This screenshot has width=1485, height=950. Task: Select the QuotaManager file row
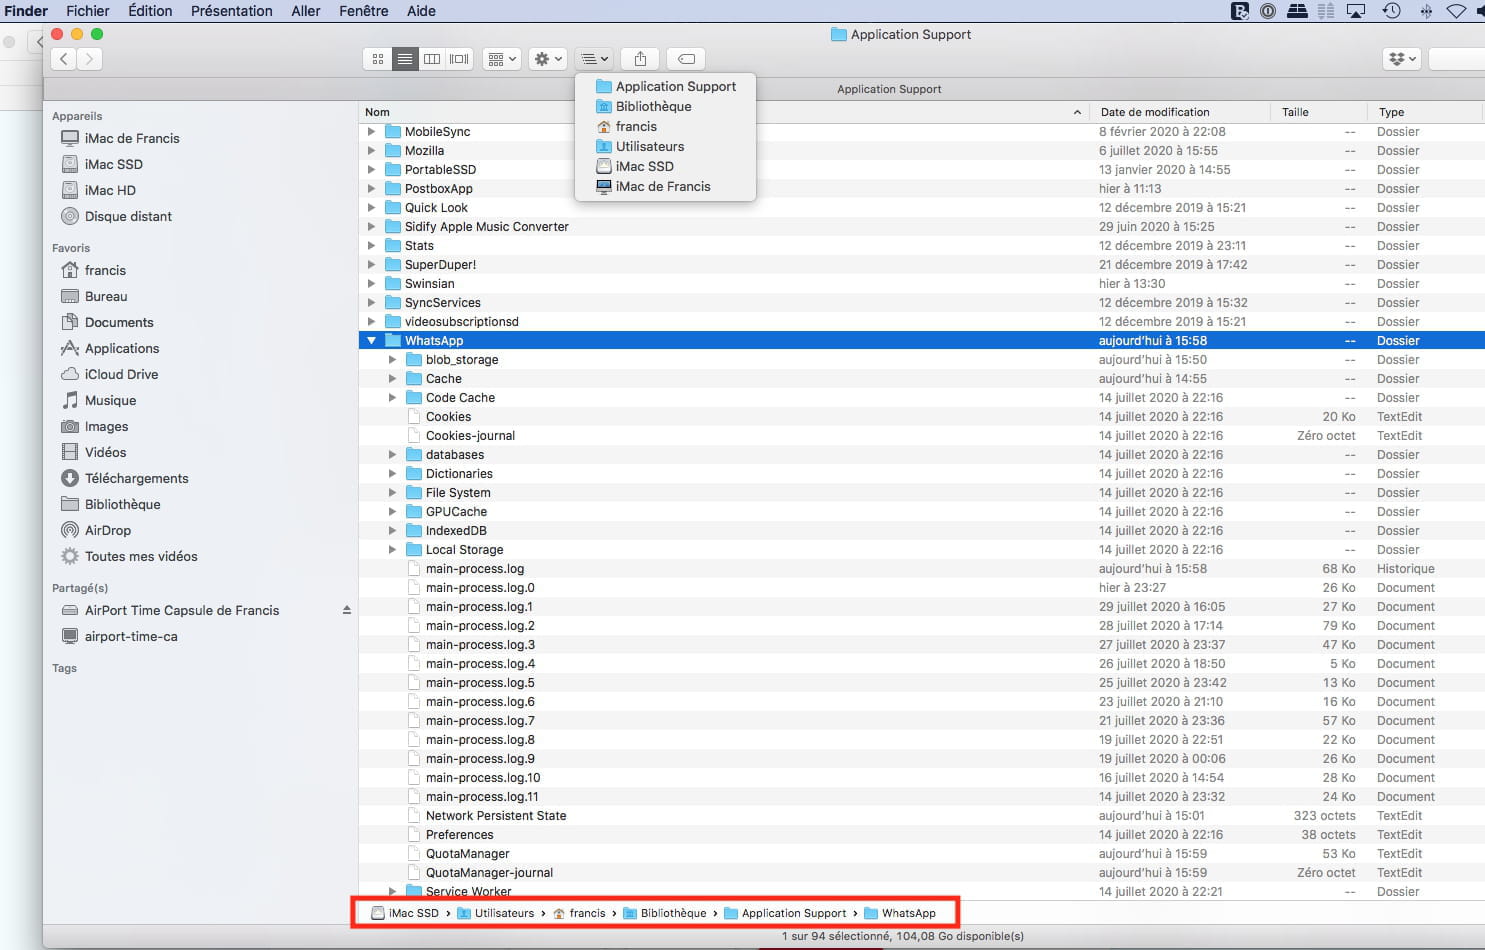tap(921, 854)
